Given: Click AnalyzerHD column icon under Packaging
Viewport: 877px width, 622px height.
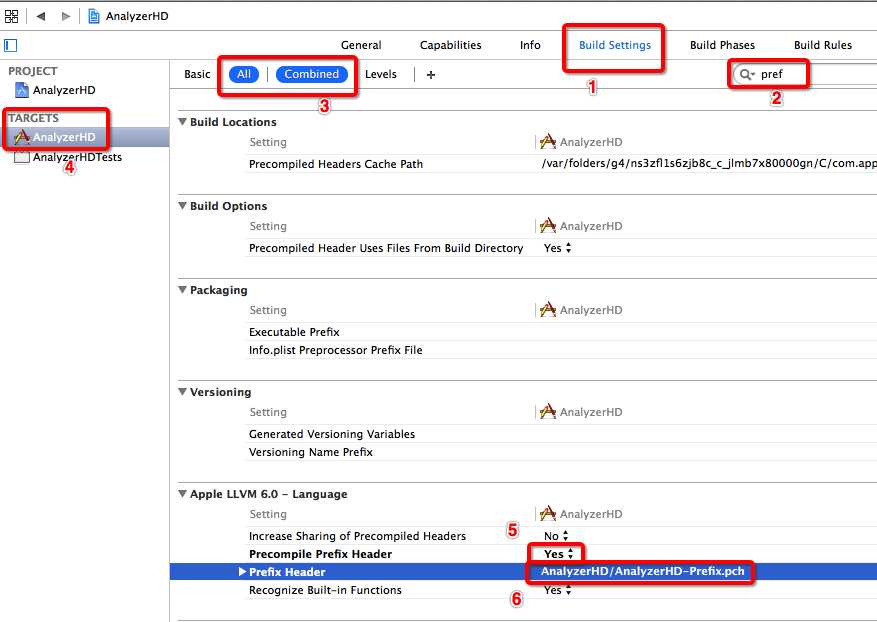Looking at the screenshot, I should click(548, 309).
